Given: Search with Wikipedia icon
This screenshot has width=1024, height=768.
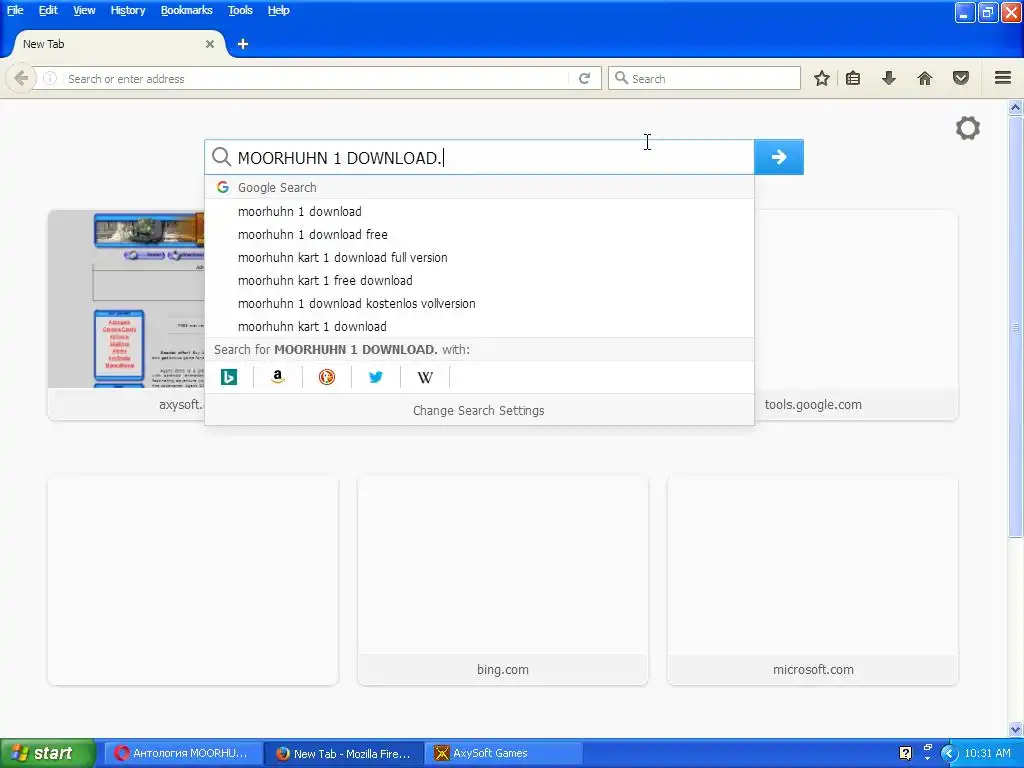Looking at the screenshot, I should tap(424, 377).
